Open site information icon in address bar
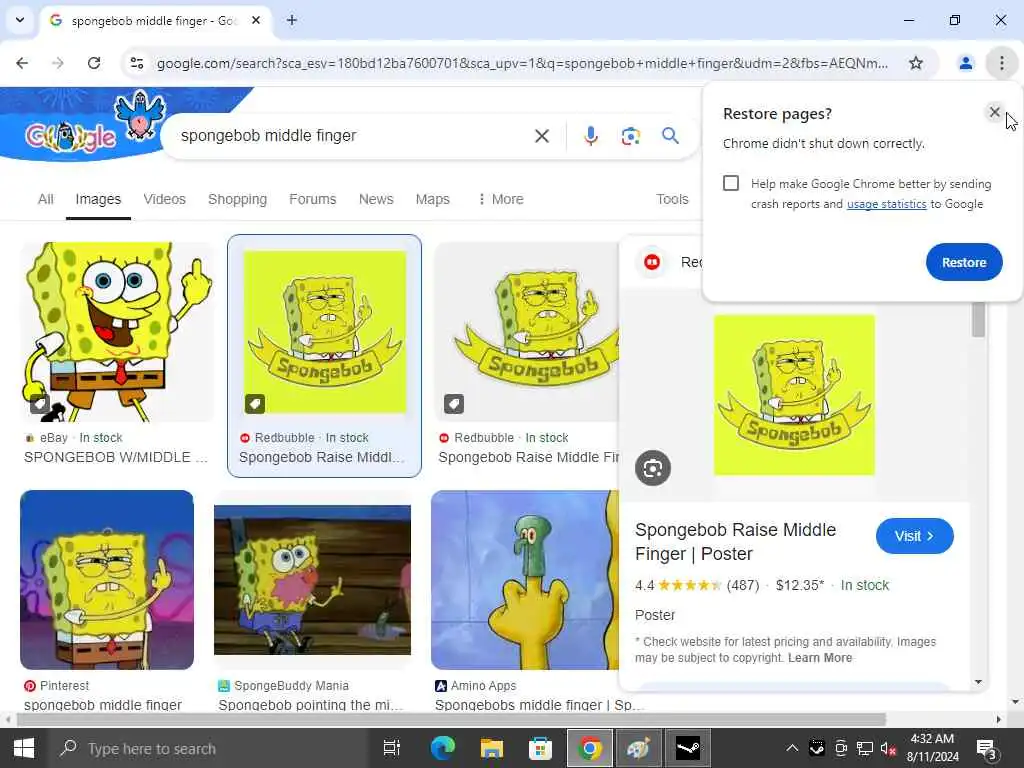1024x768 pixels. [137, 63]
